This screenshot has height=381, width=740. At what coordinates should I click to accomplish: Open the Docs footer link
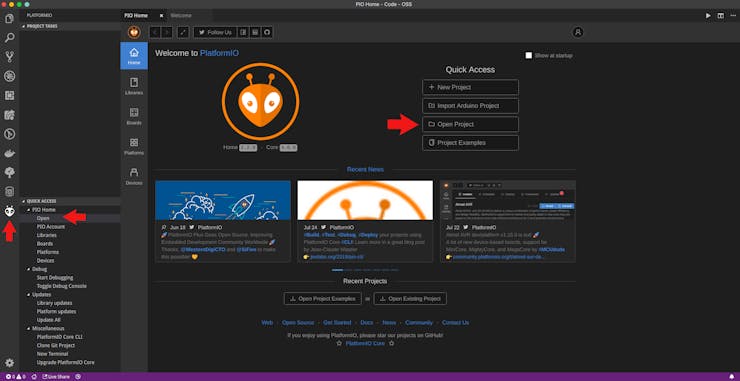[x=367, y=322]
